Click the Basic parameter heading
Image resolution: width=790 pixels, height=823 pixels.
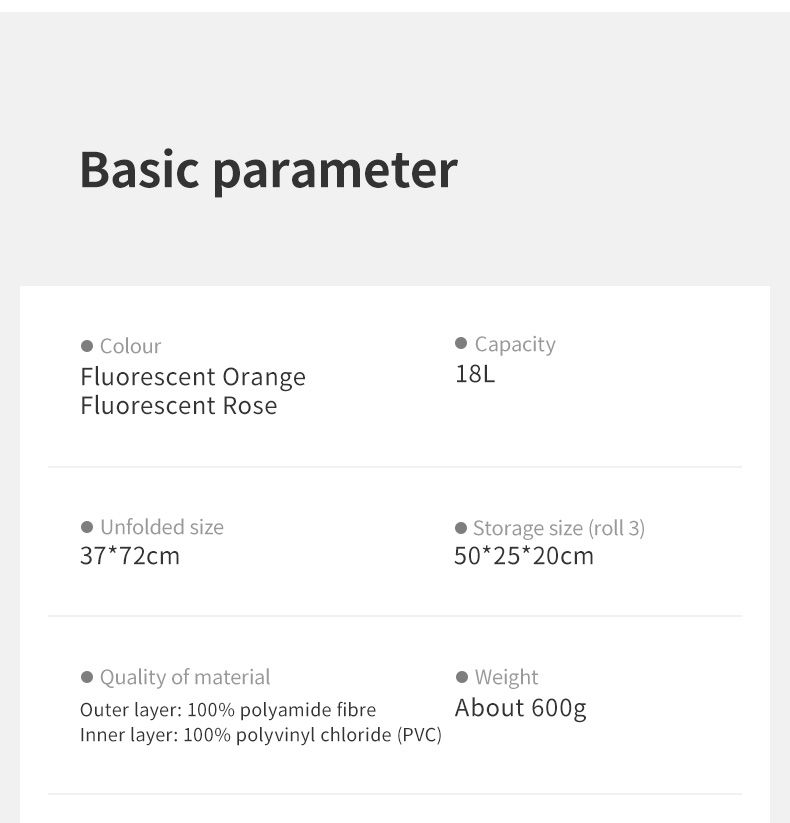pos(269,171)
